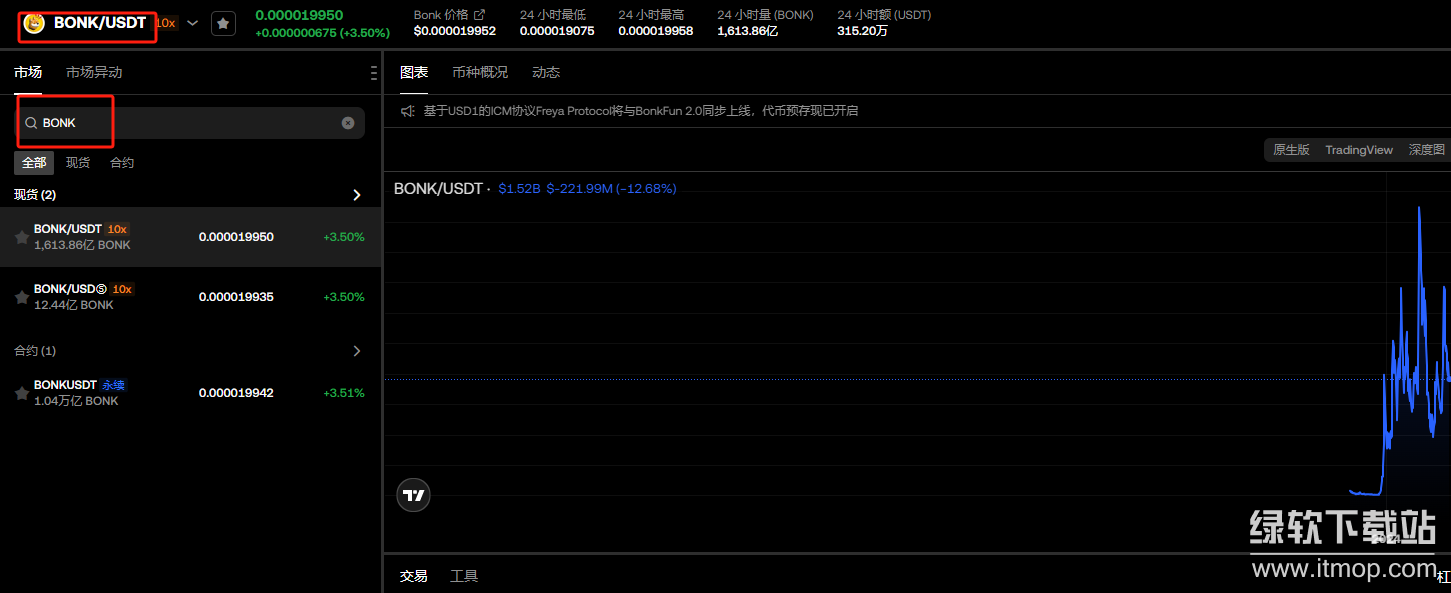Select the TradingView chart mode
This screenshot has width=1451, height=593.
point(1358,150)
